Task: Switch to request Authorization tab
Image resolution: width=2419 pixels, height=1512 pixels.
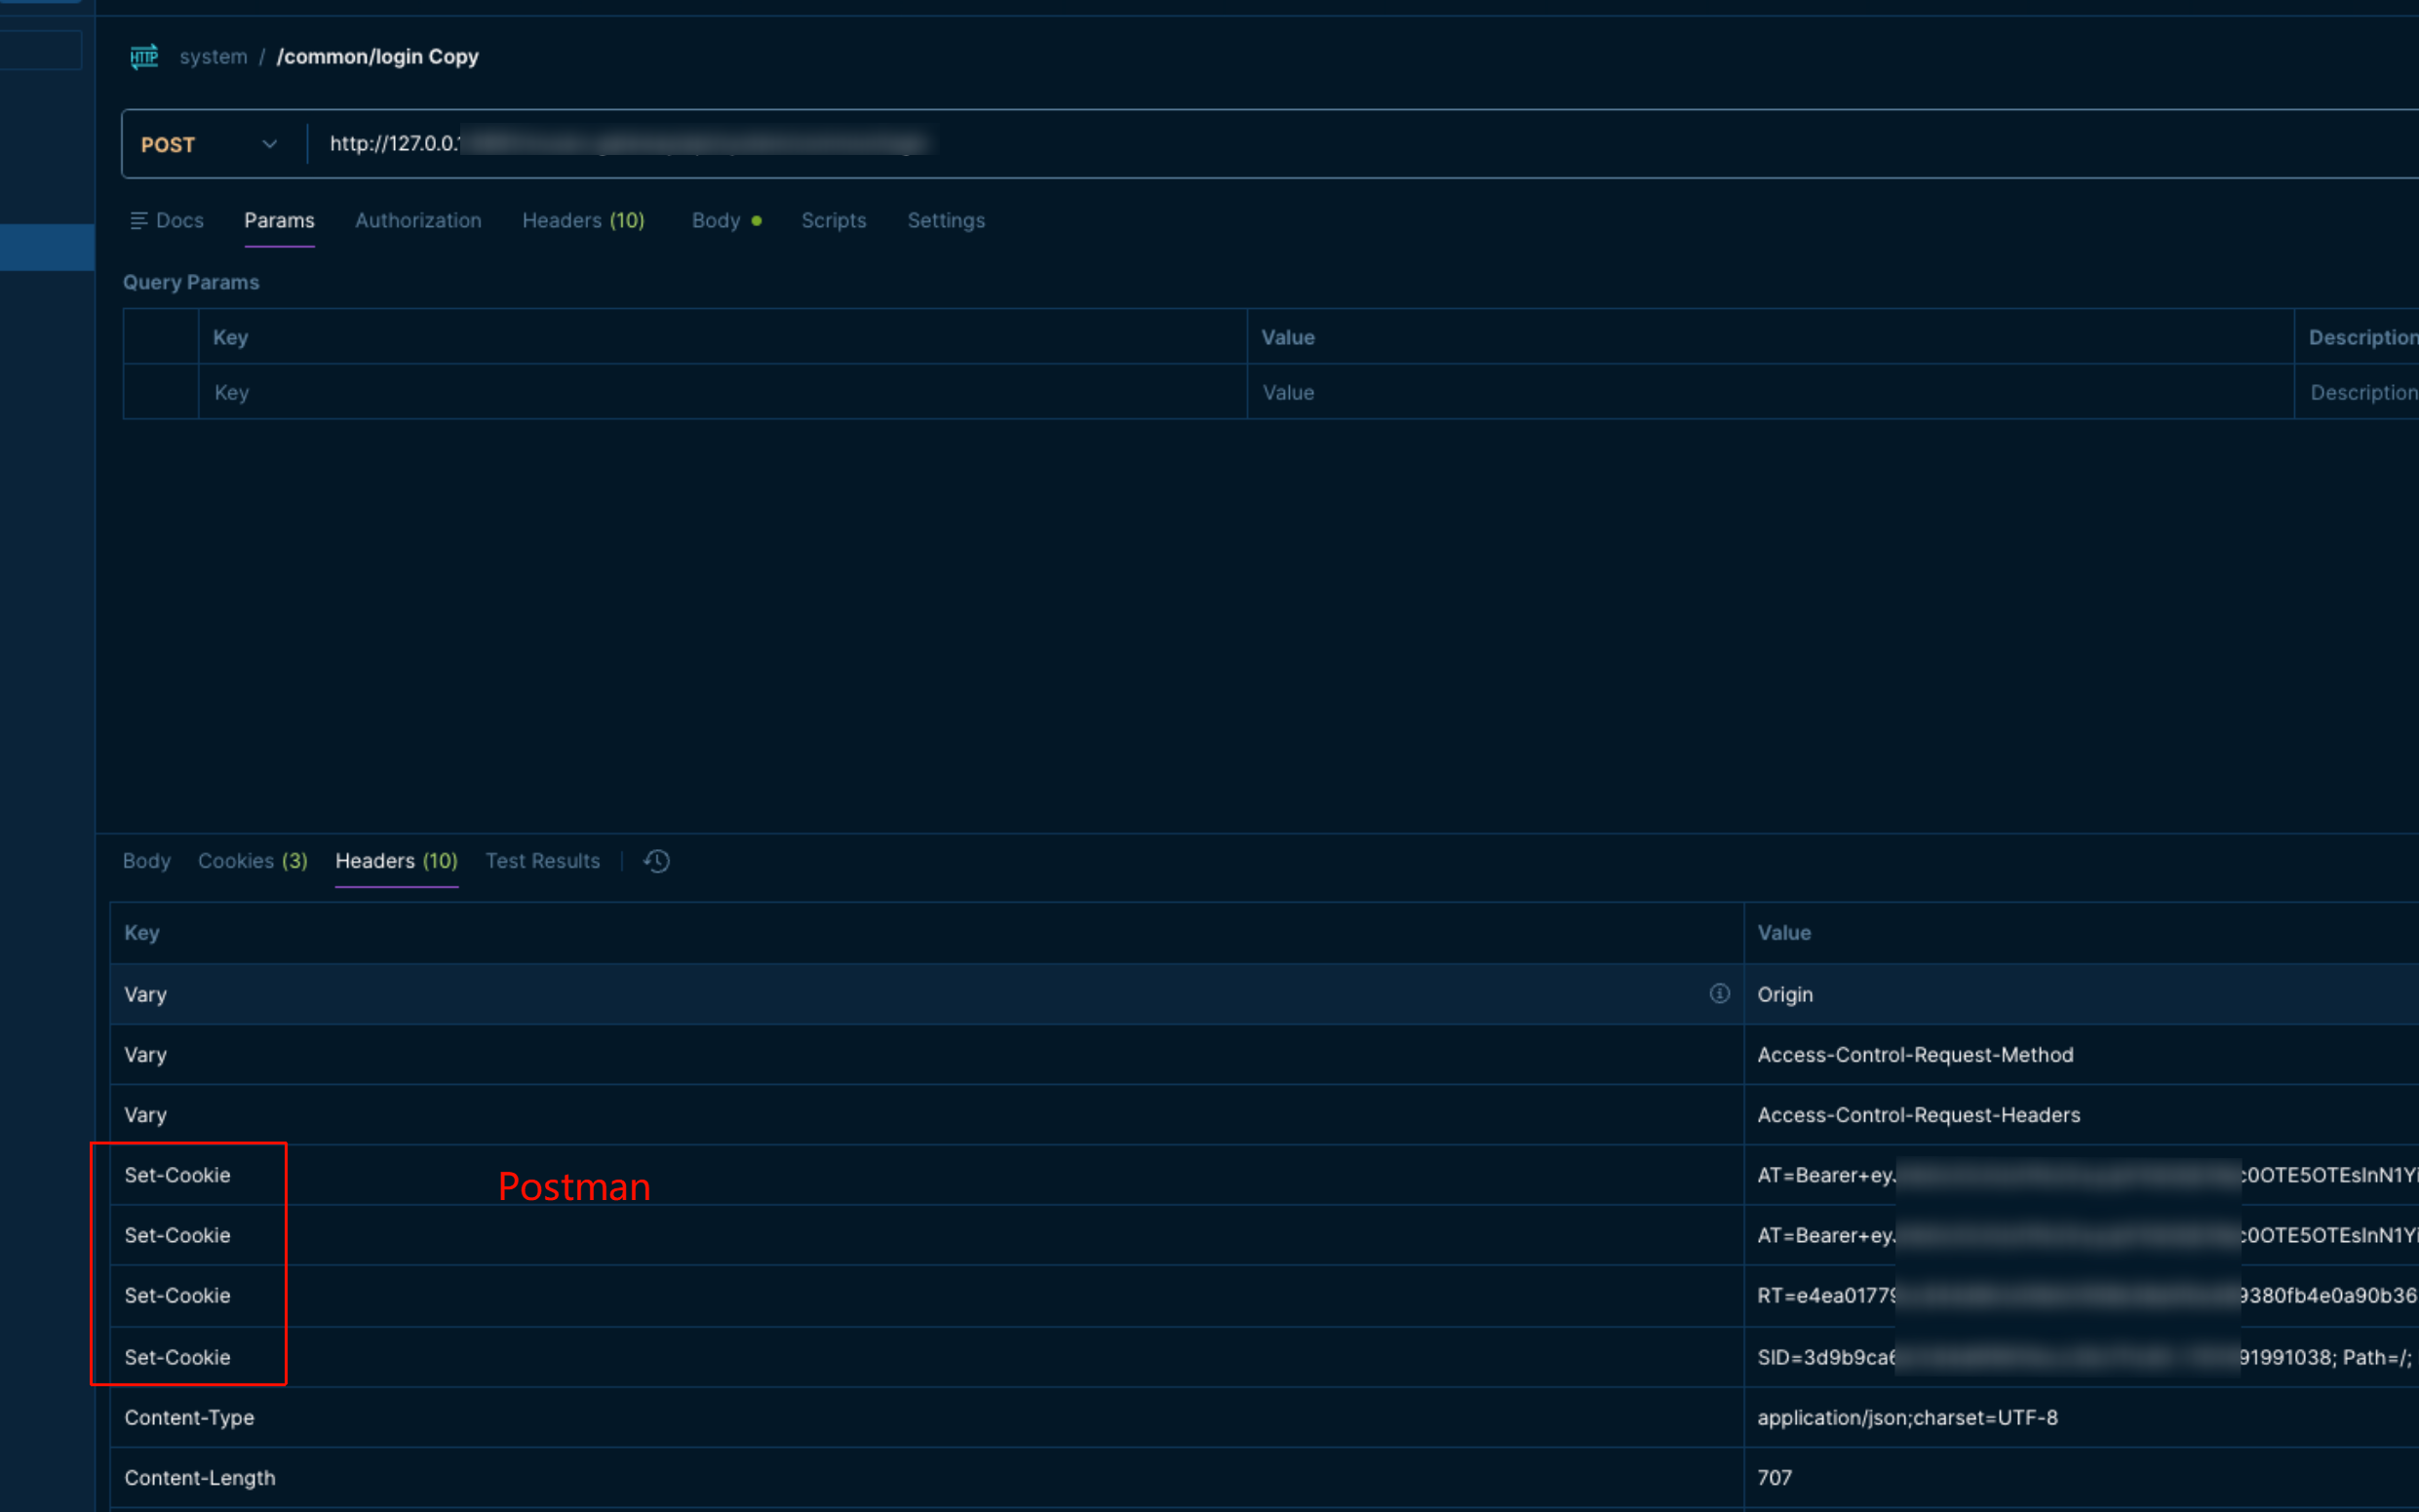Action: 418,220
